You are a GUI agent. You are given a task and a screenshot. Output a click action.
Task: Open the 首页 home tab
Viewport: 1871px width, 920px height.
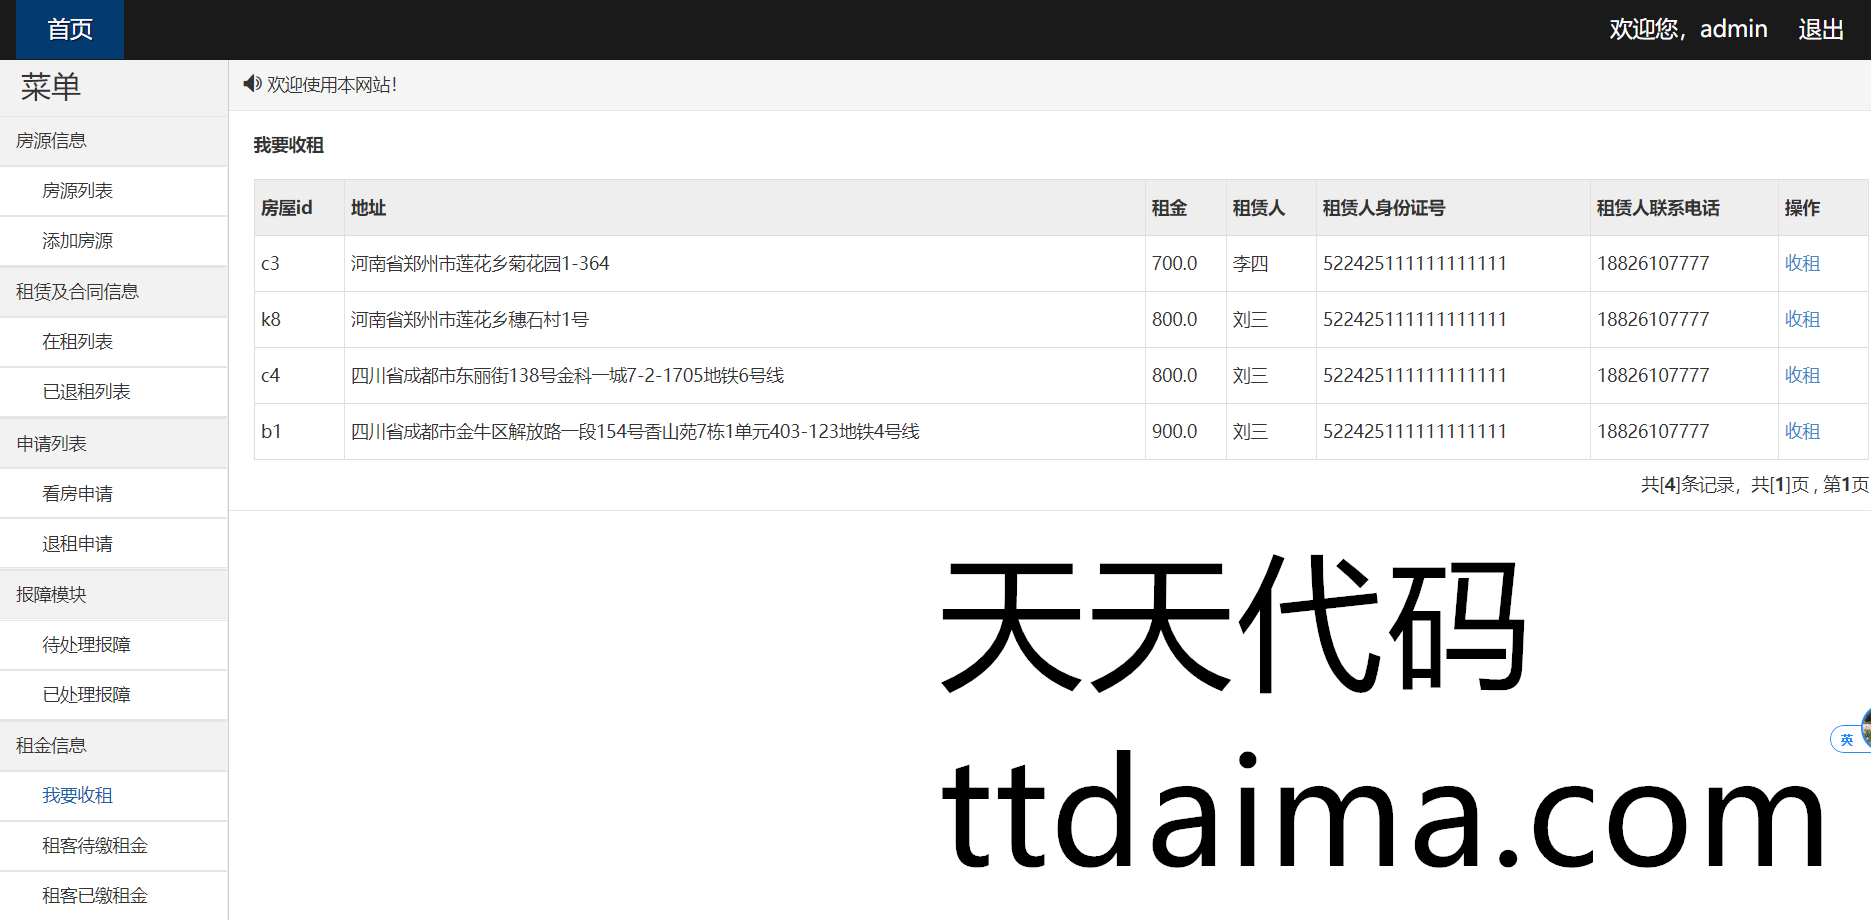[70, 30]
